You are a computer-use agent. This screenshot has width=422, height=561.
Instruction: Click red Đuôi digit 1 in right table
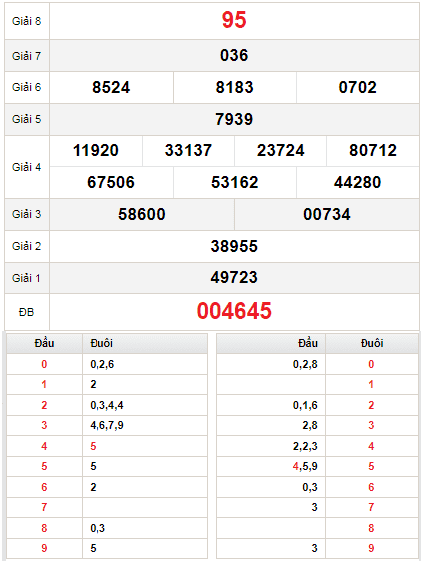click(x=371, y=384)
